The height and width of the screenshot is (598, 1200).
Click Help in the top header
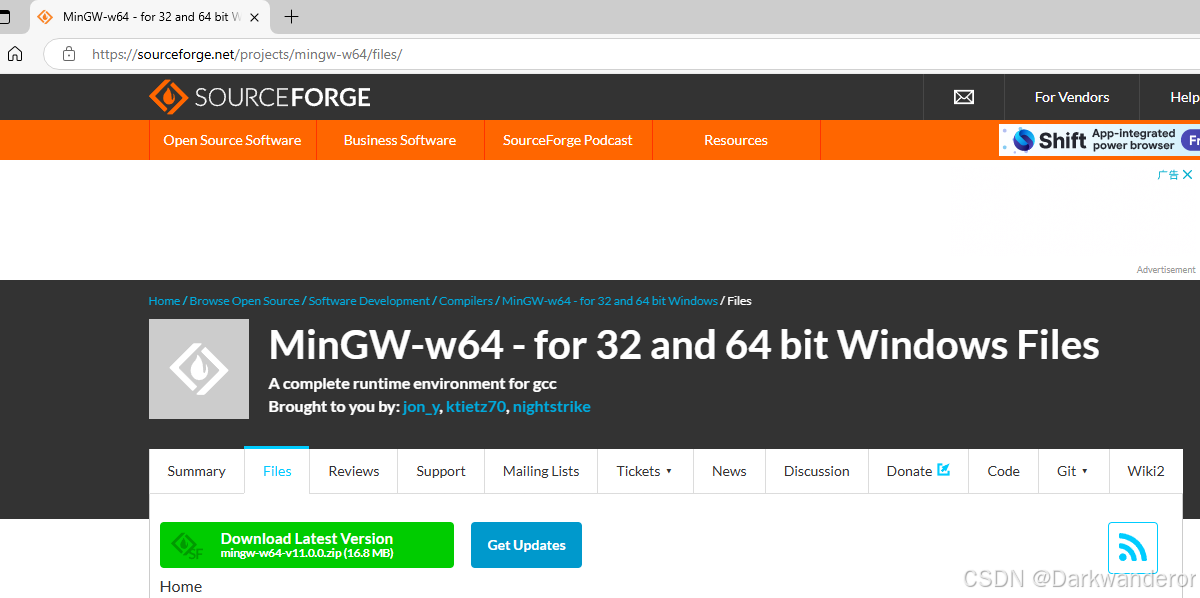(x=1184, y=97)
